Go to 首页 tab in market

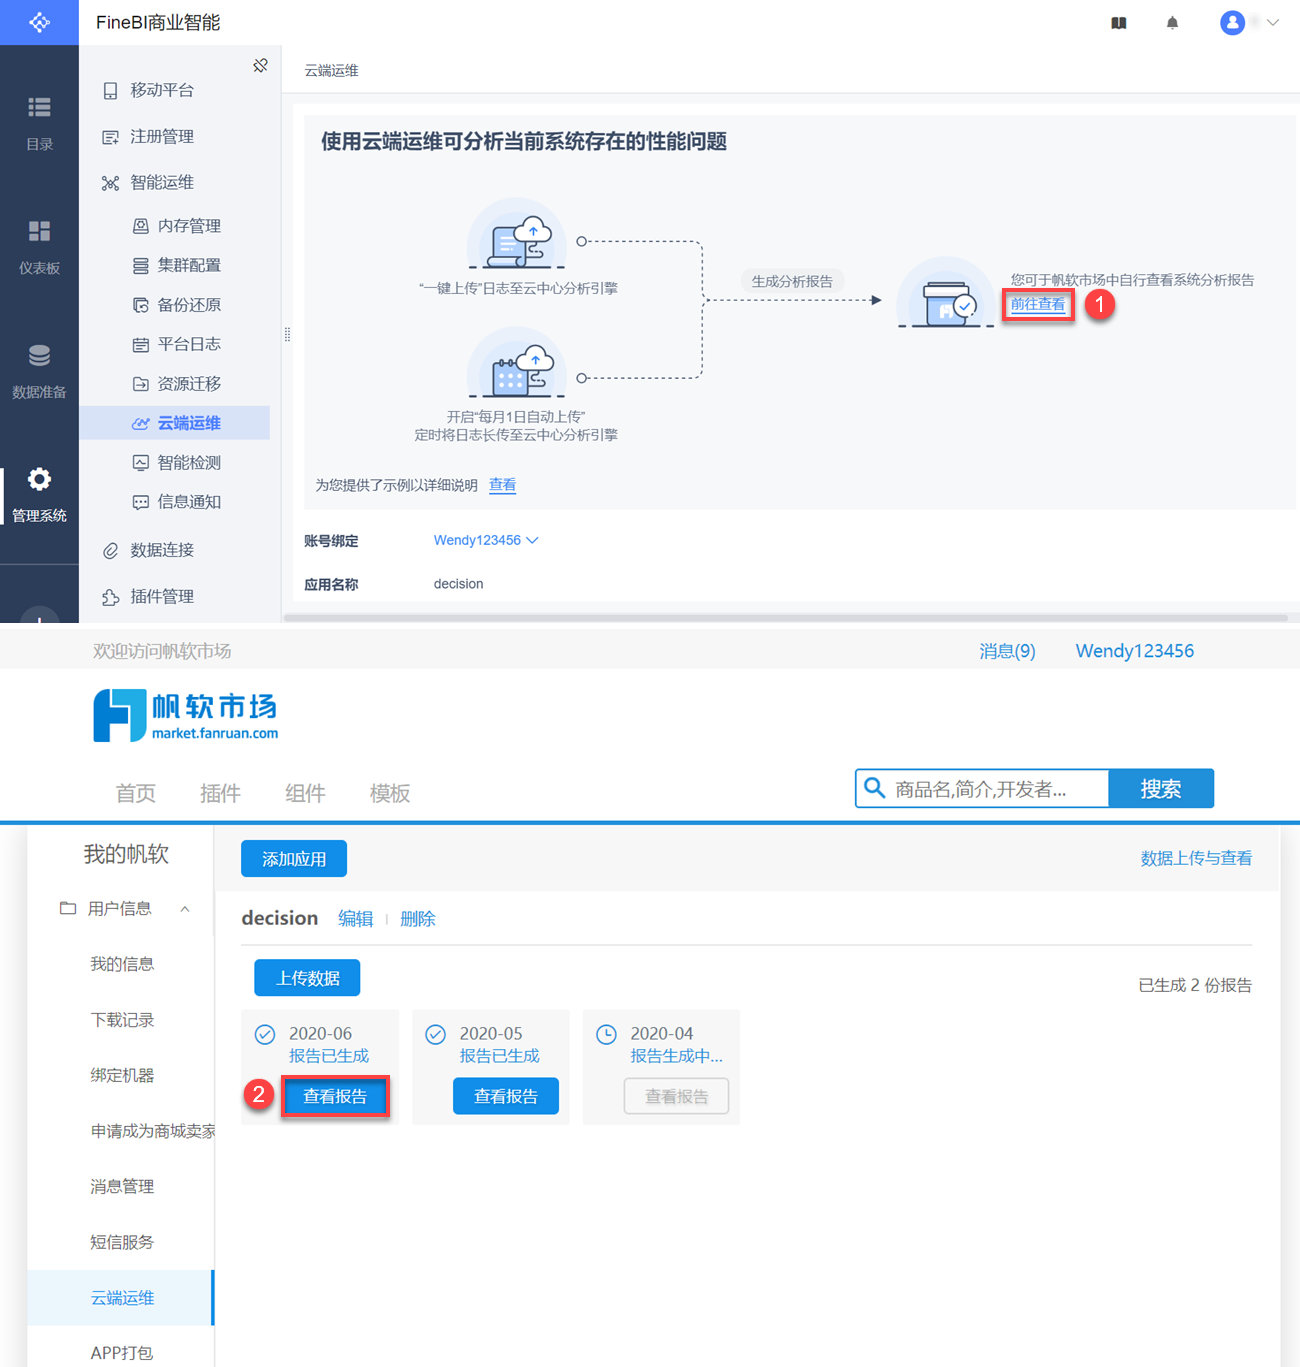[136, 793]
